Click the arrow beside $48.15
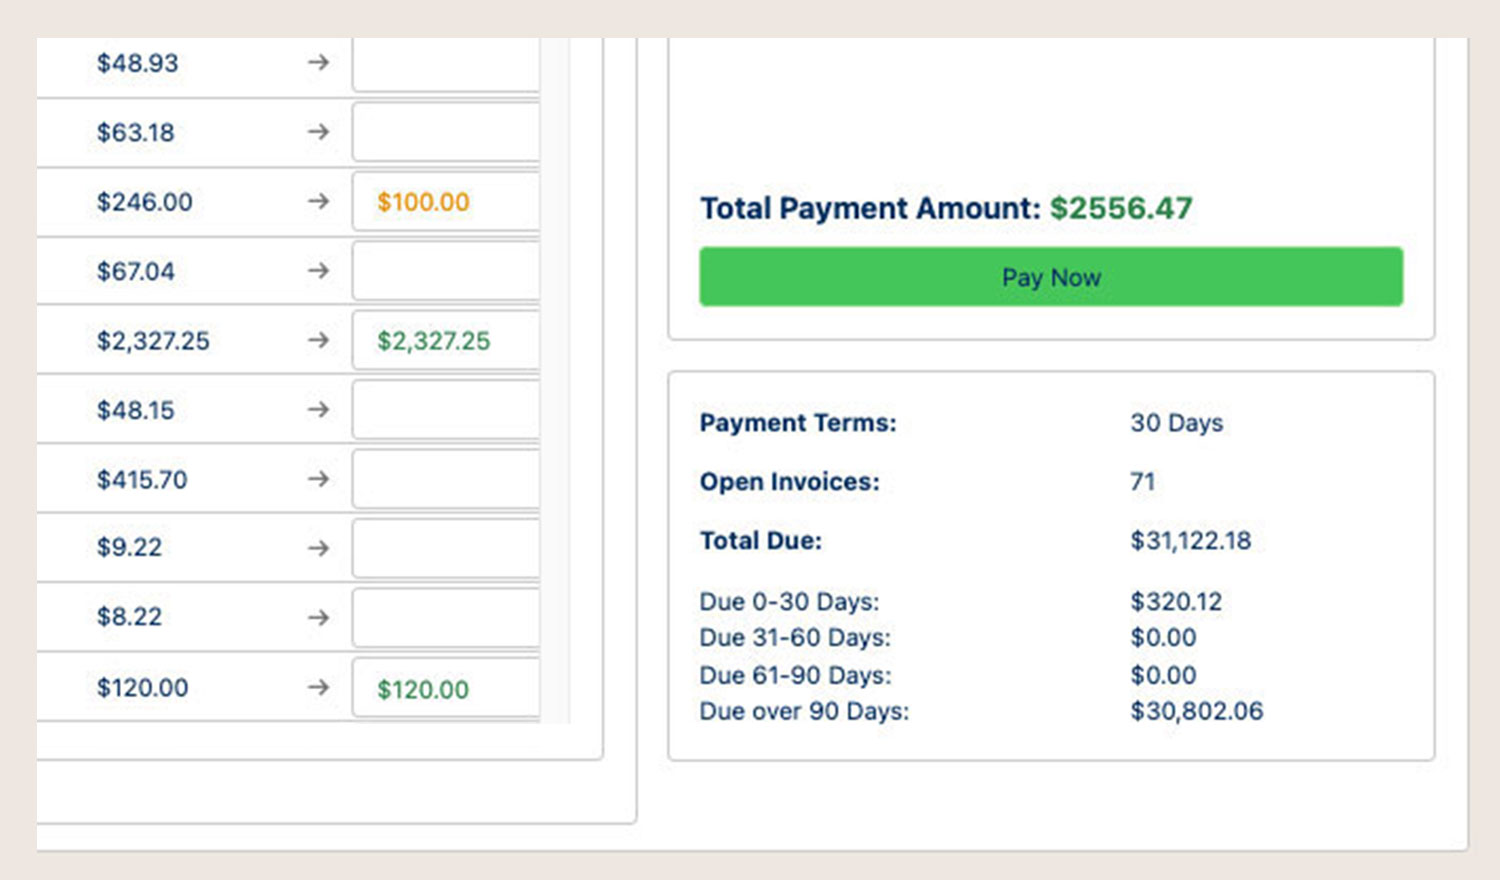1500x880 pixels. click(318, 410)
